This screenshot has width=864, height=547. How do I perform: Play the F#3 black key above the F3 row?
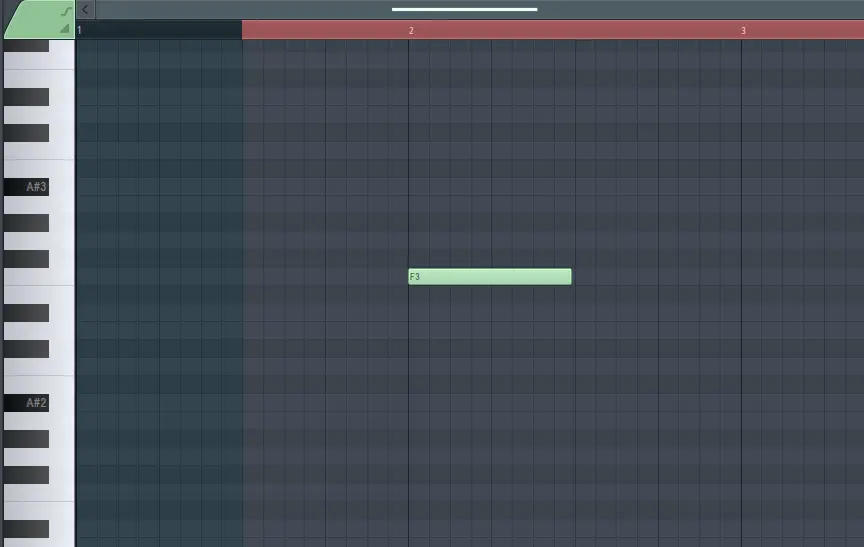(26, 259)
